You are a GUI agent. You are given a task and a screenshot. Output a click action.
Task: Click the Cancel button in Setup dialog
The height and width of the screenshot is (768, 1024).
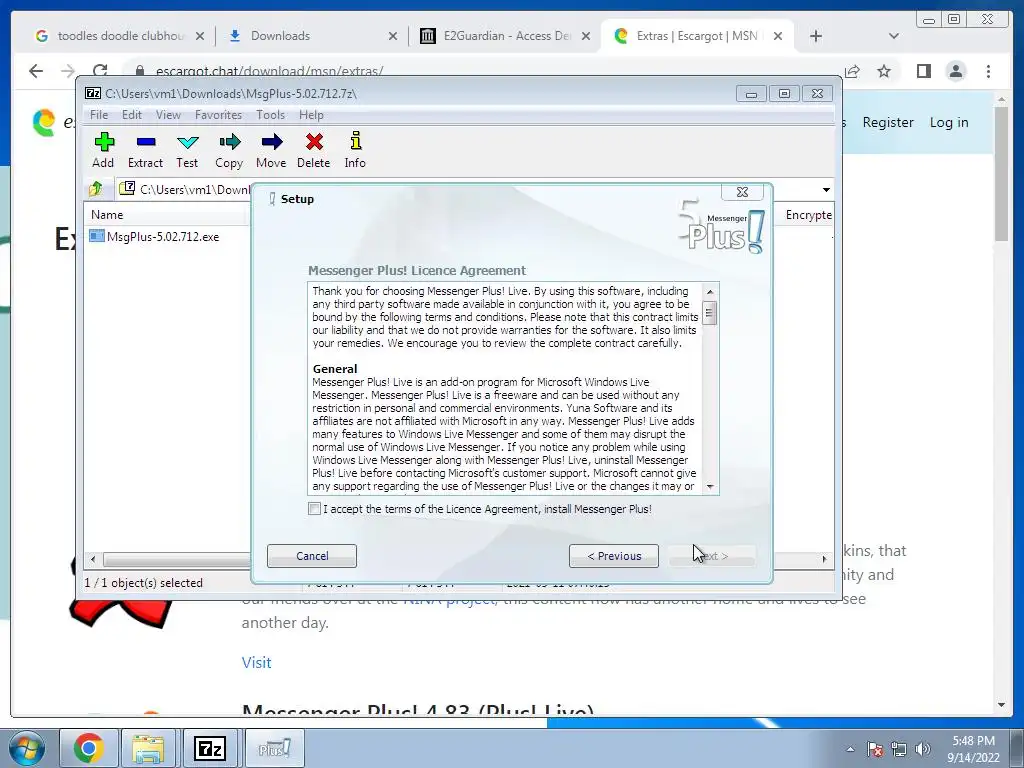click(x=312, y=556)
